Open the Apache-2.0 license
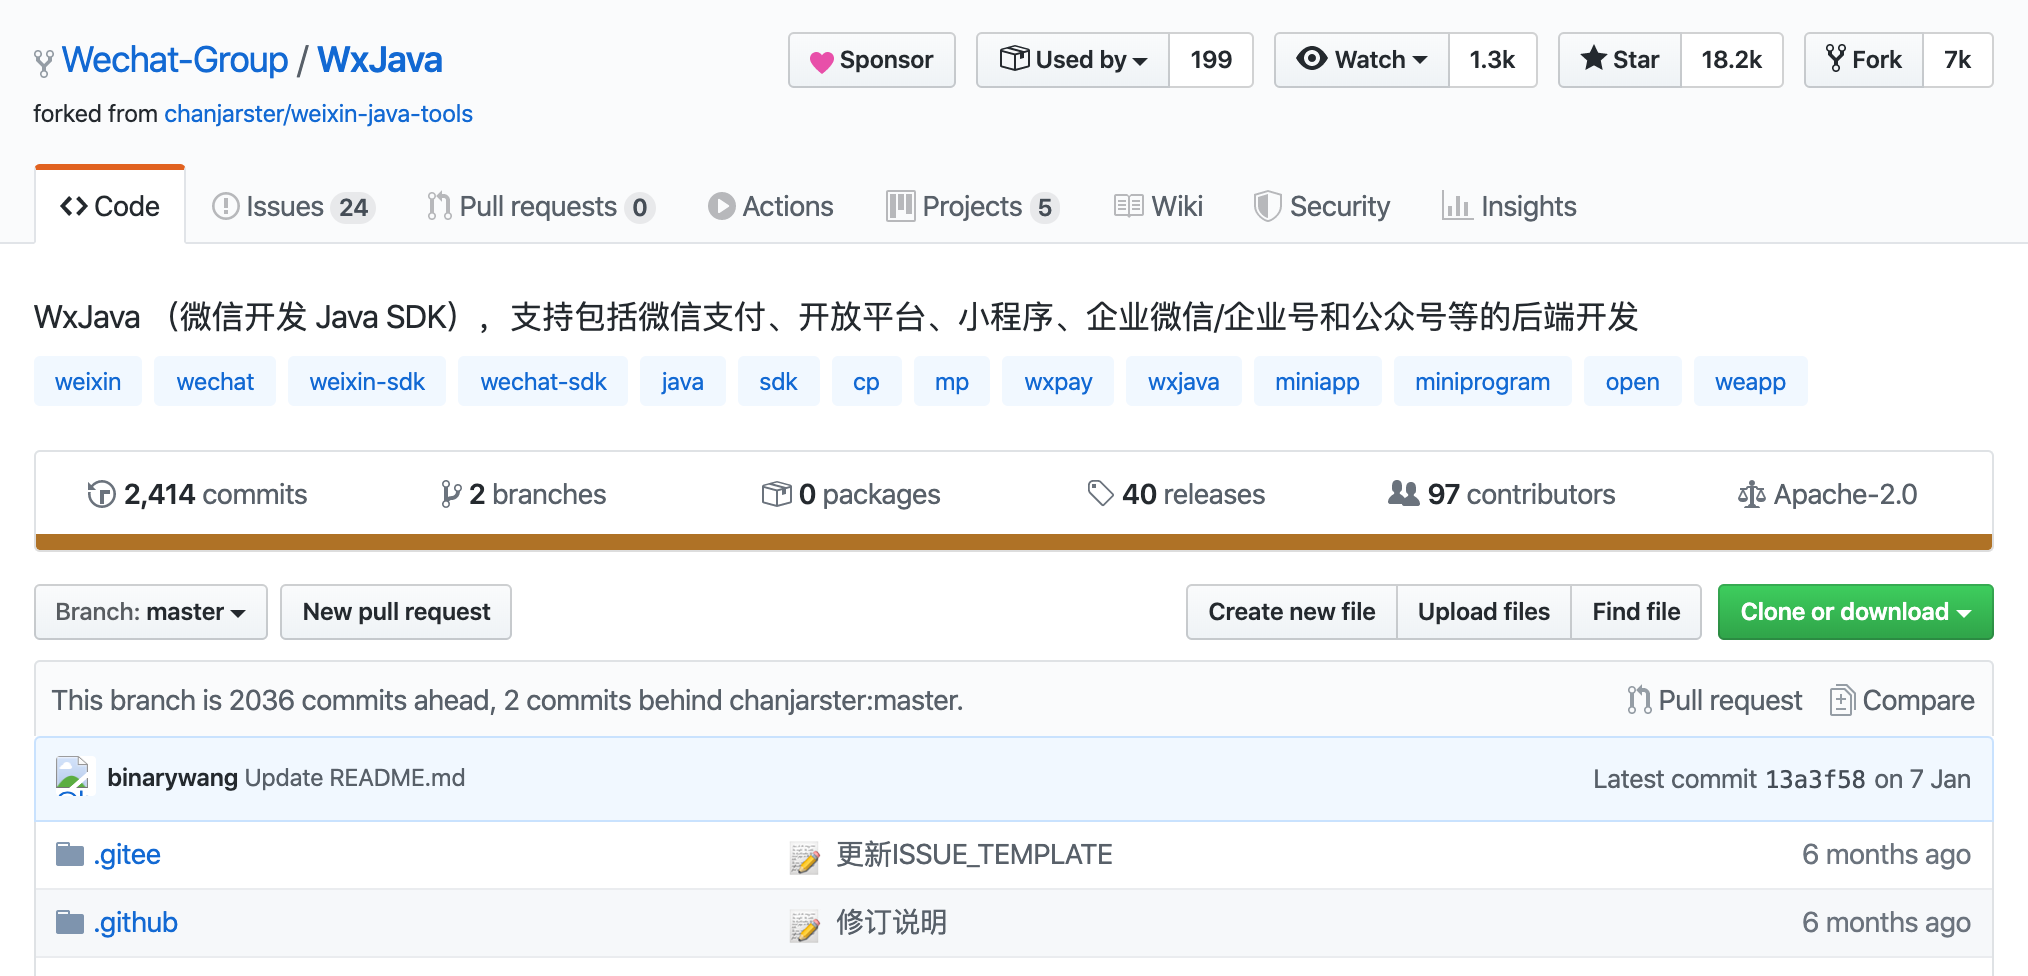The width and height of the screenshot is (2028, 976). coord(1827,494)
